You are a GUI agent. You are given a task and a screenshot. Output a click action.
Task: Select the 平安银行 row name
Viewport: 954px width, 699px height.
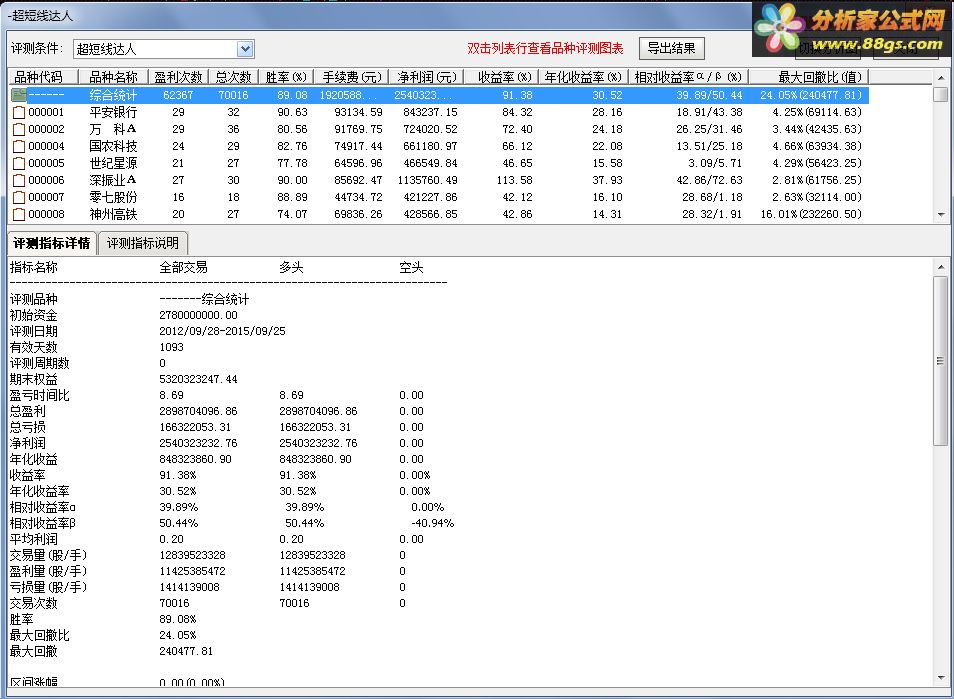[x=113, y=113]
